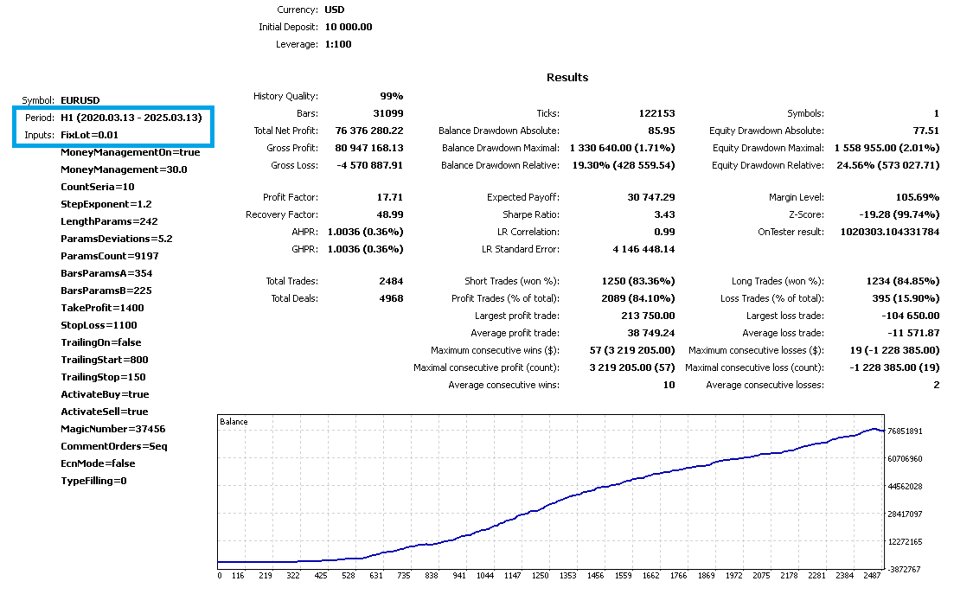
Task: Click the Leverage value 1:100
Action: click(338, 44)
